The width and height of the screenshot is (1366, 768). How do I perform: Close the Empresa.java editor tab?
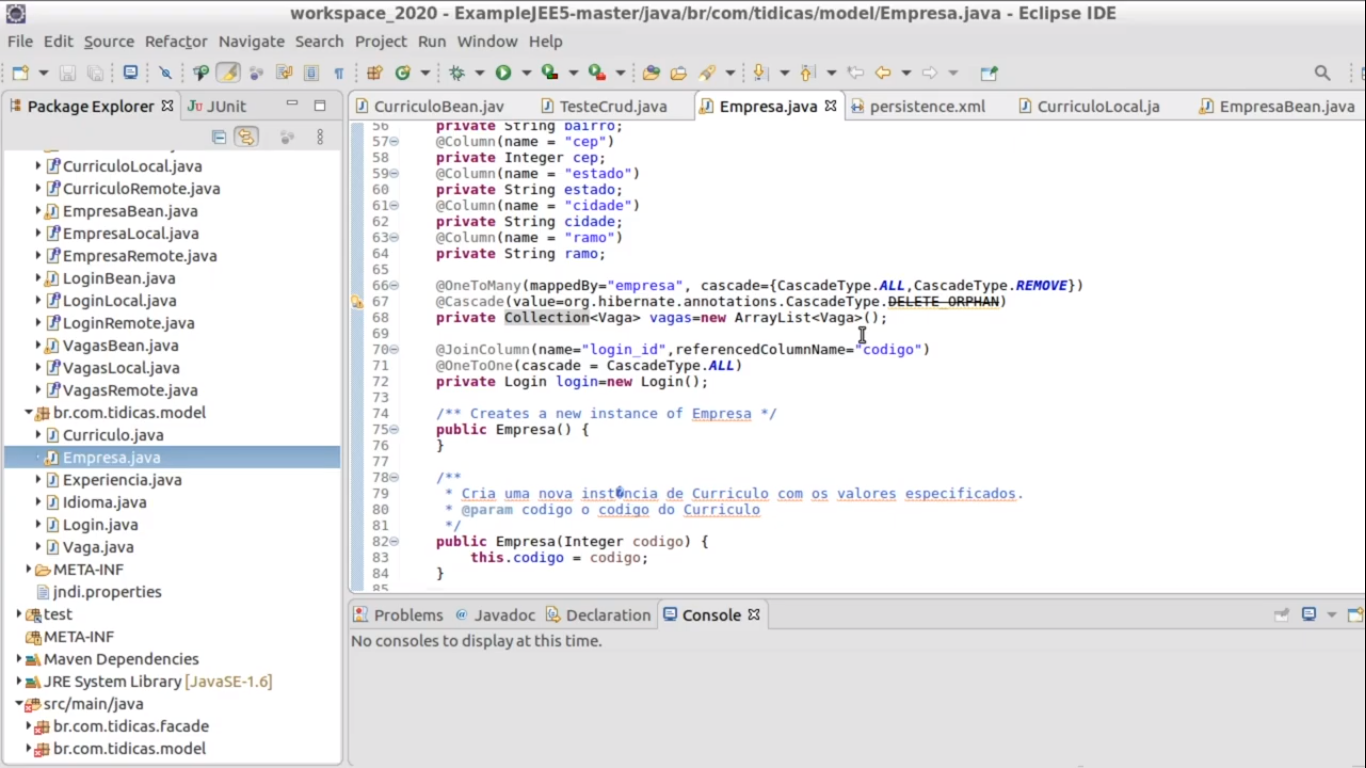(x=830, y=105)
